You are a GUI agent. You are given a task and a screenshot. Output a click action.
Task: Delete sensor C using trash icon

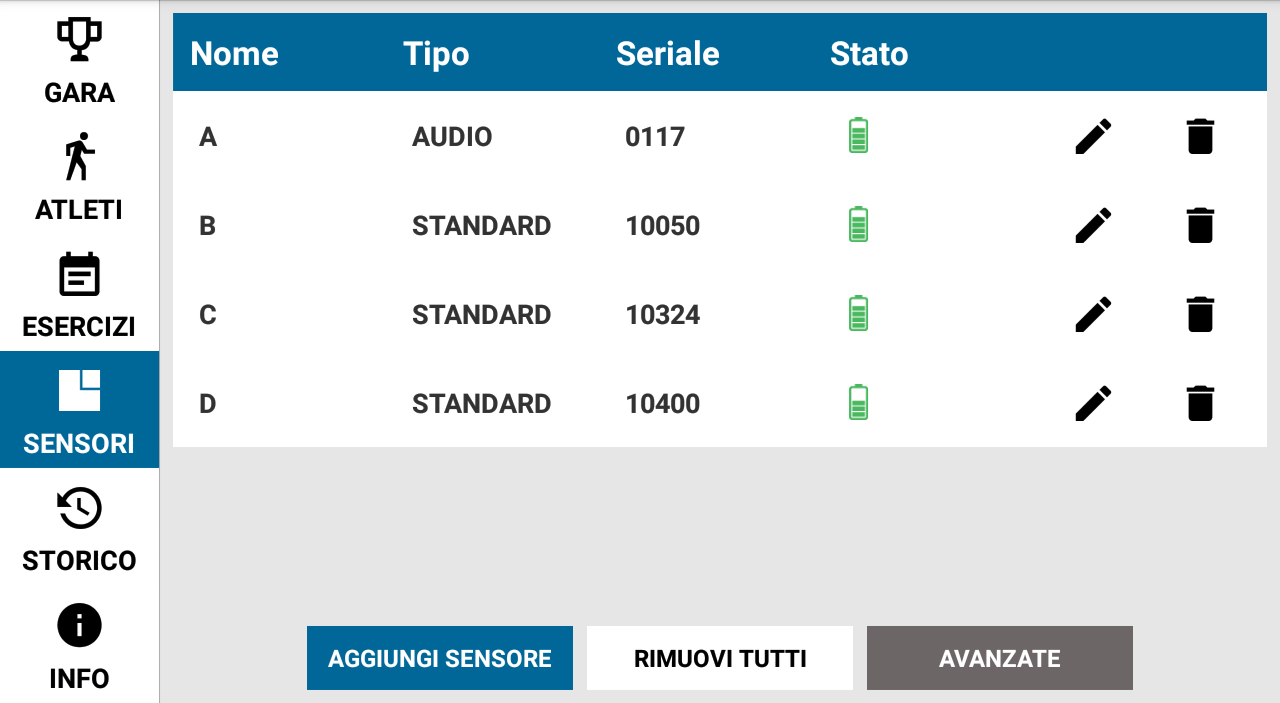pos(1200,314)
